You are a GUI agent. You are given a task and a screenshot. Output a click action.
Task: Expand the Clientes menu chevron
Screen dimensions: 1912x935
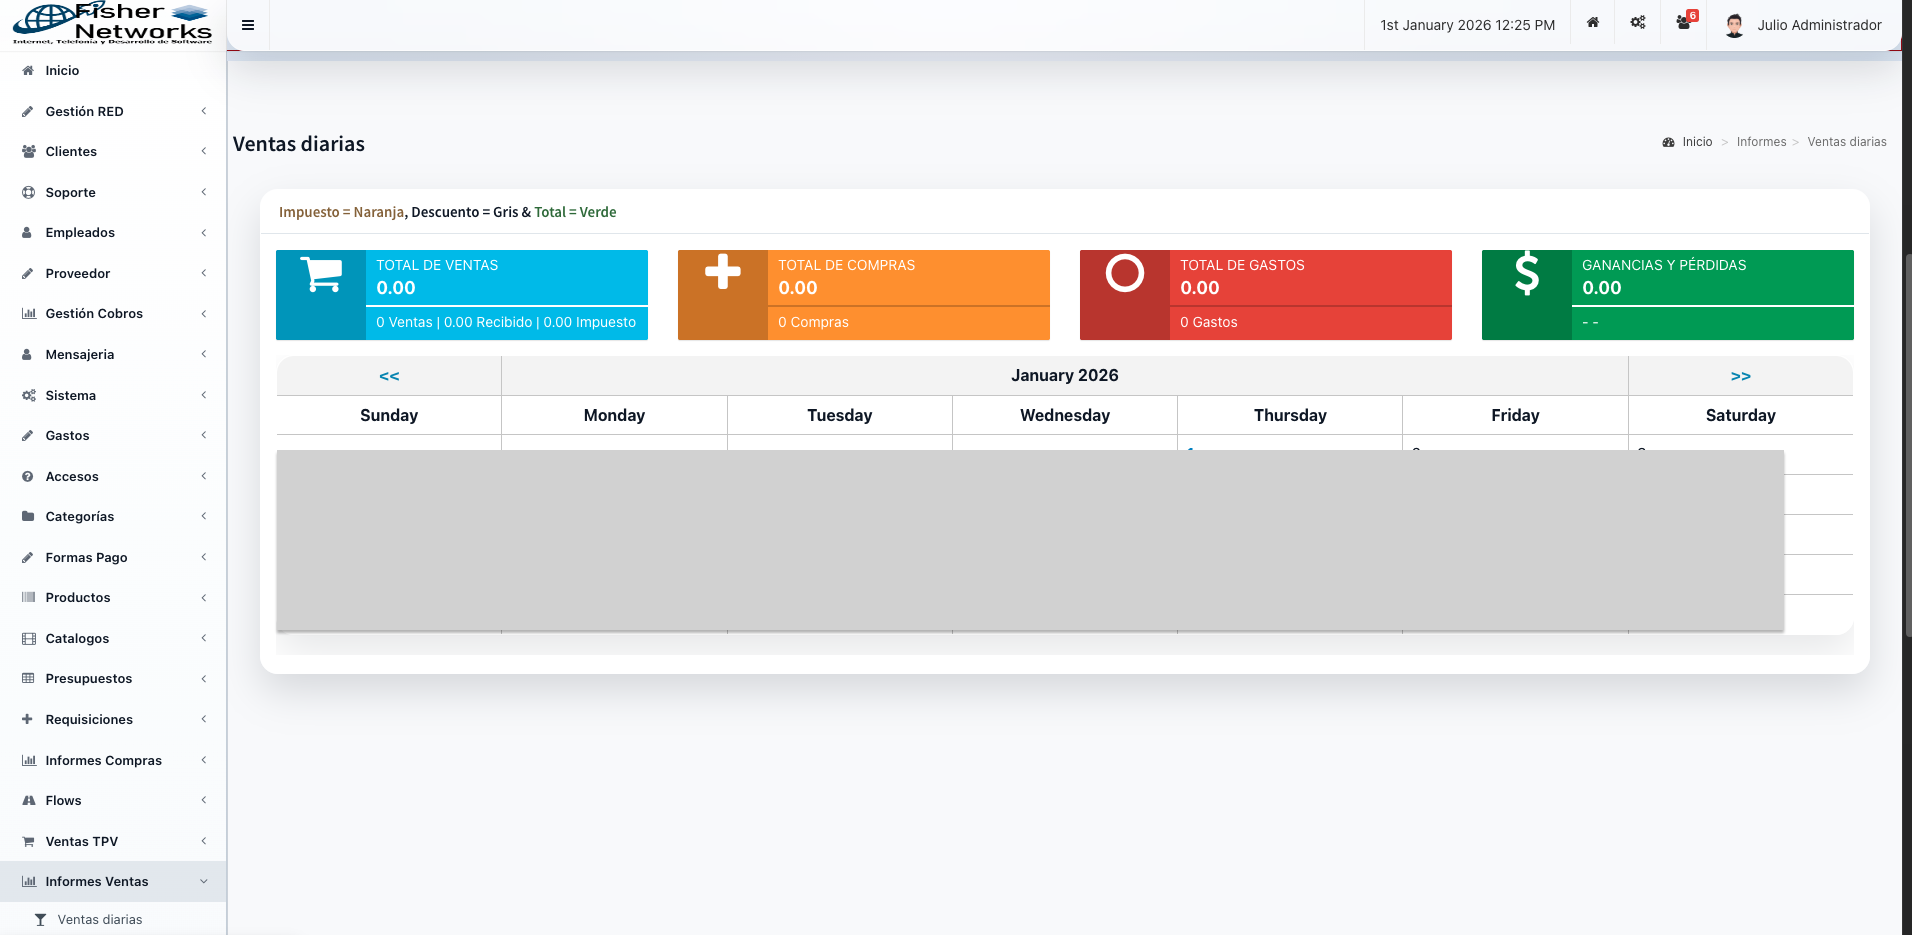click(x=204, y=152)
